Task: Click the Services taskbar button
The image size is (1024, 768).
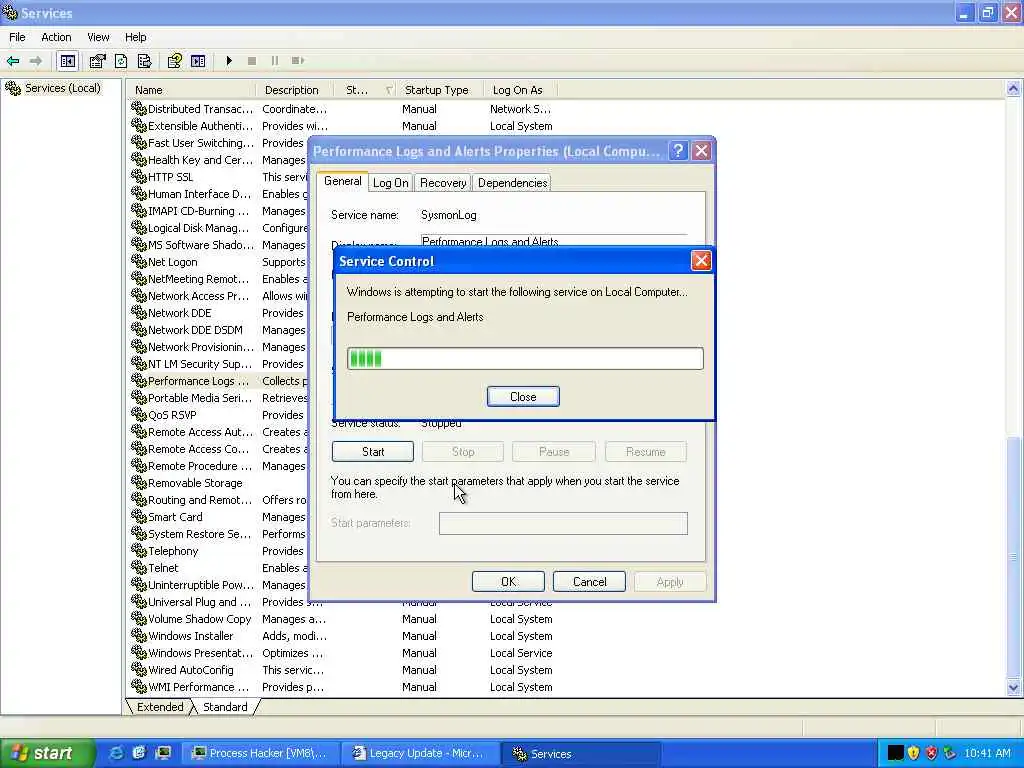Action: click(581, 753)
